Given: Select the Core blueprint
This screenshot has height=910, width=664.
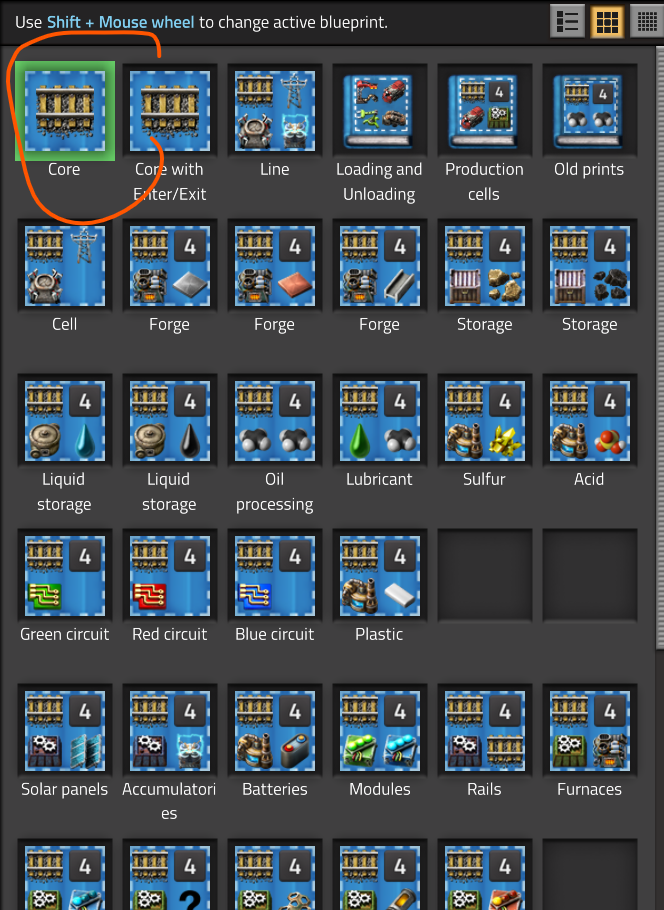Looking at the screenshot, I should tap(65, 111).
